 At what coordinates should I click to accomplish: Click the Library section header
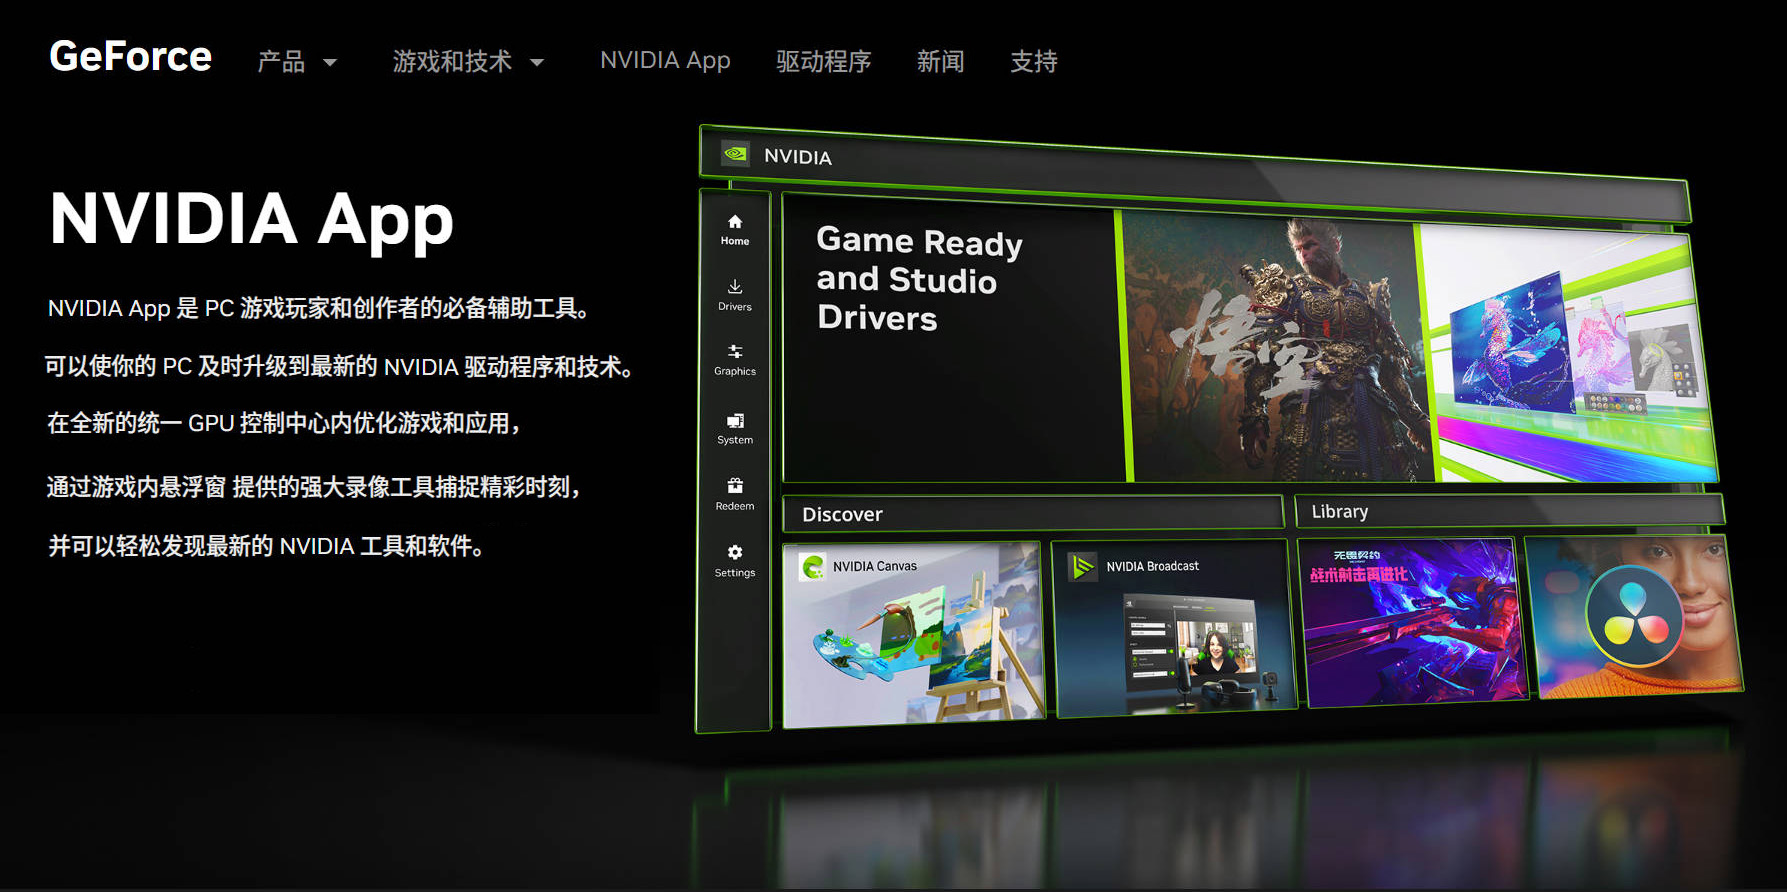click(1510, 511)
